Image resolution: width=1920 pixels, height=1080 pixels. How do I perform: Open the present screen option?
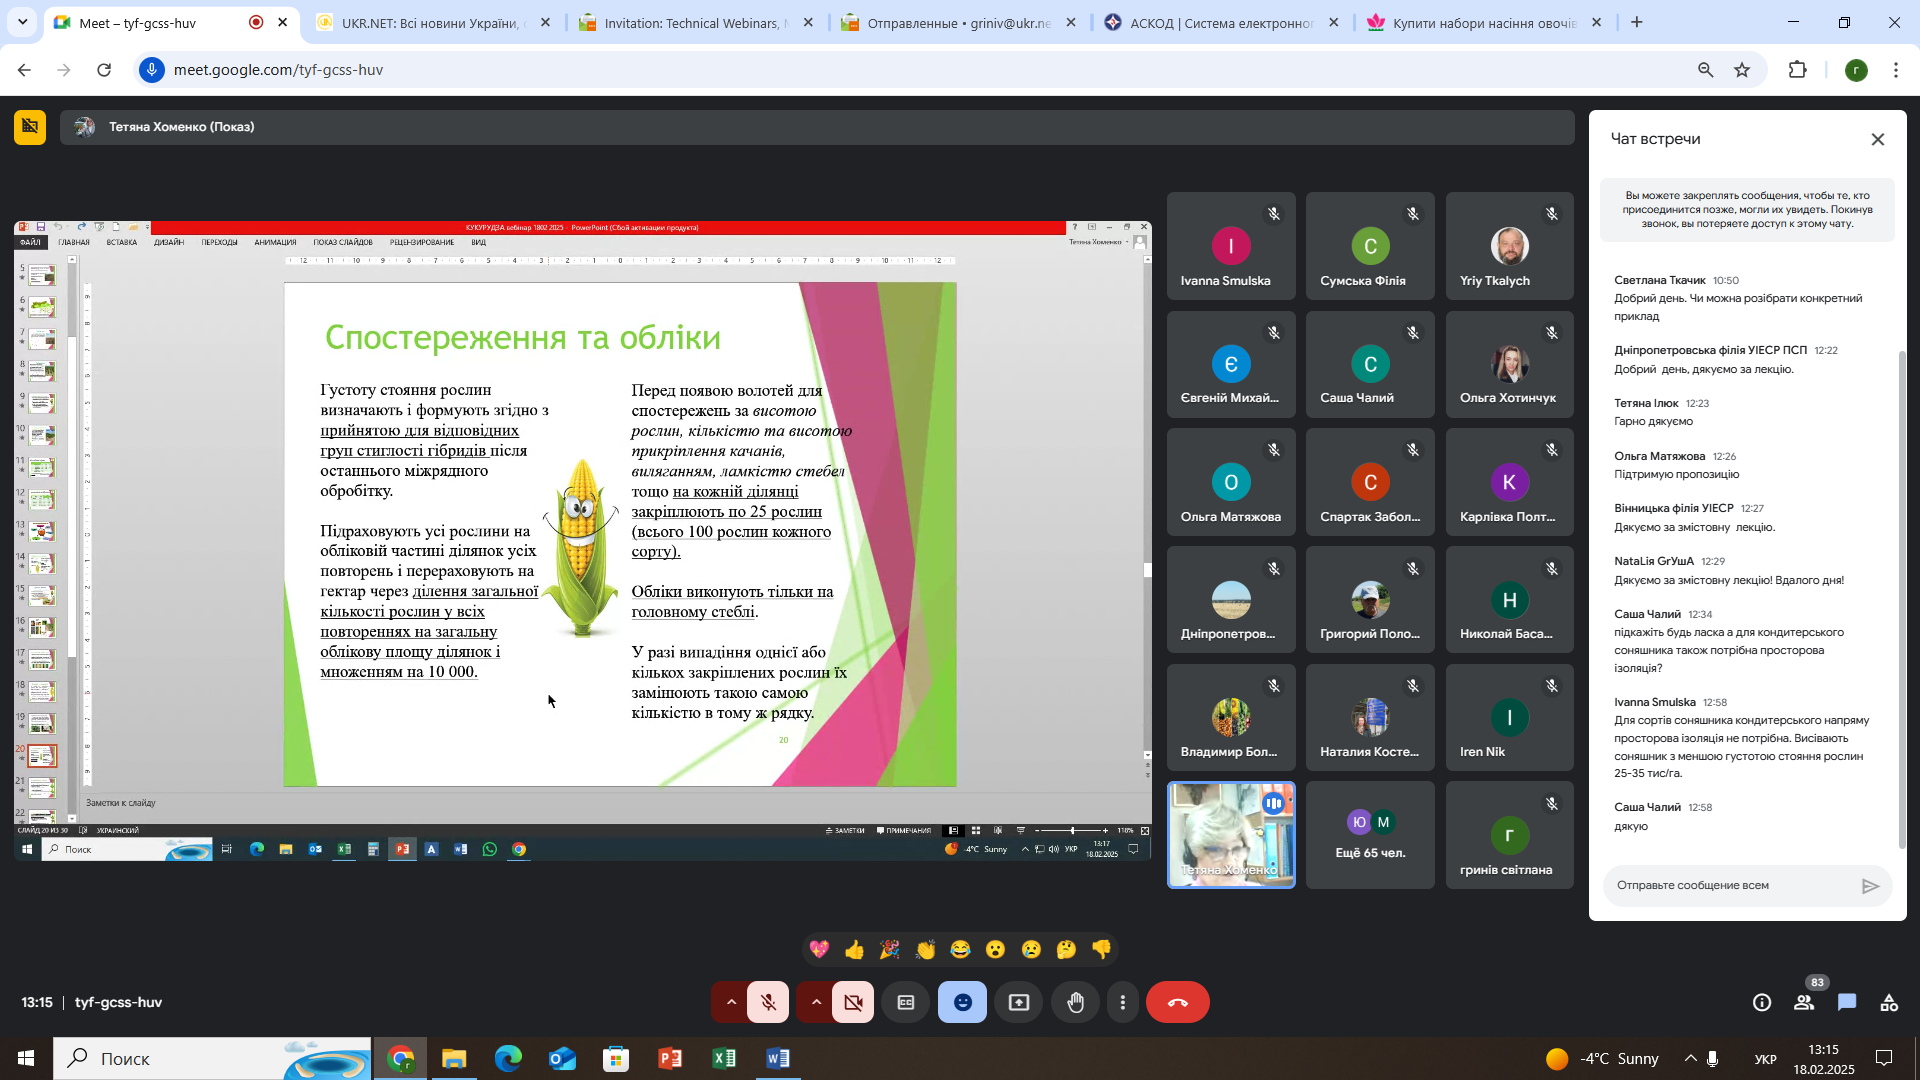(1018, 1002)
